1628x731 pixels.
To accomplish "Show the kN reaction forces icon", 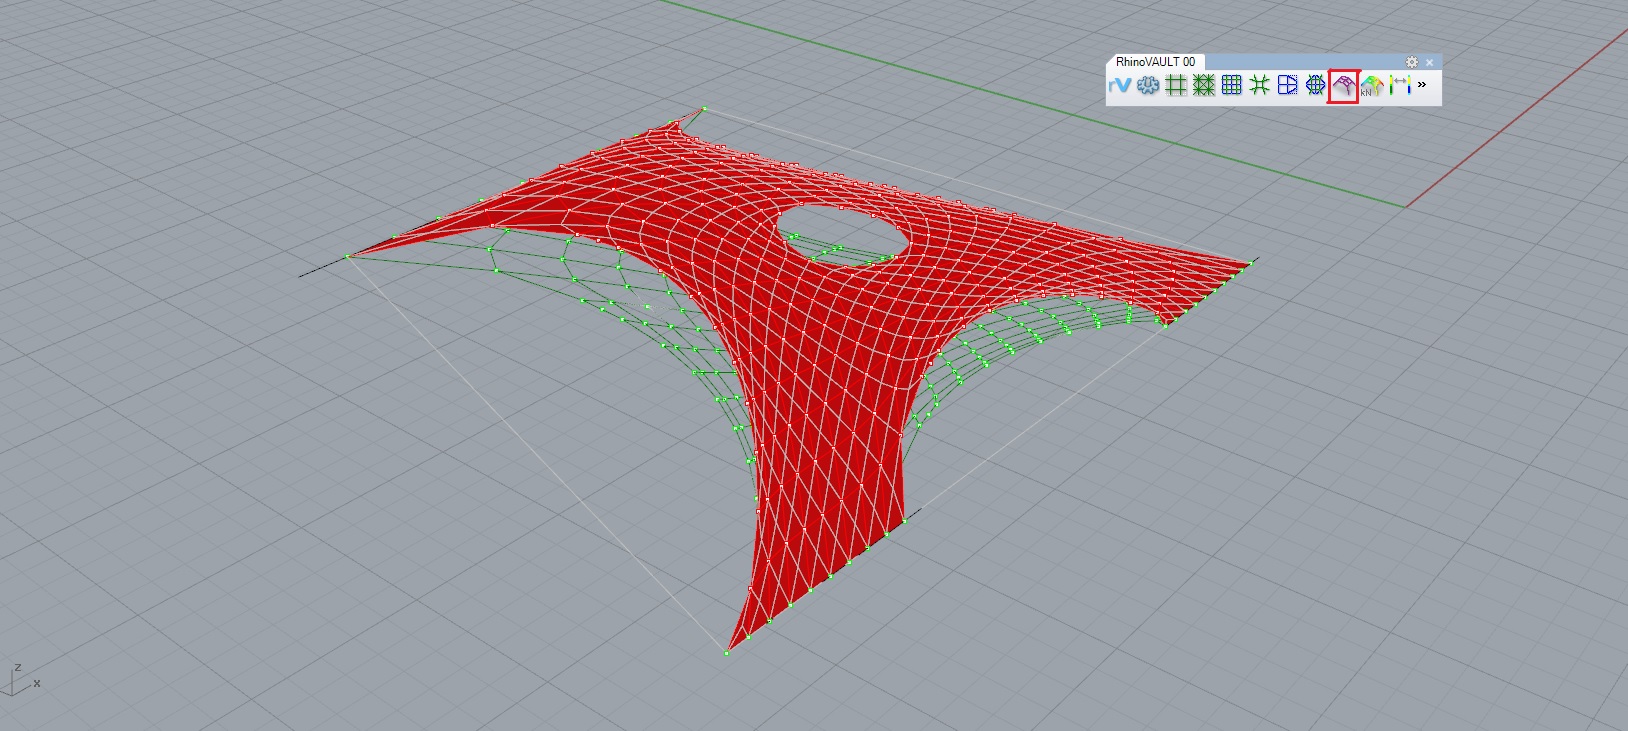I will click(1371, 86).
